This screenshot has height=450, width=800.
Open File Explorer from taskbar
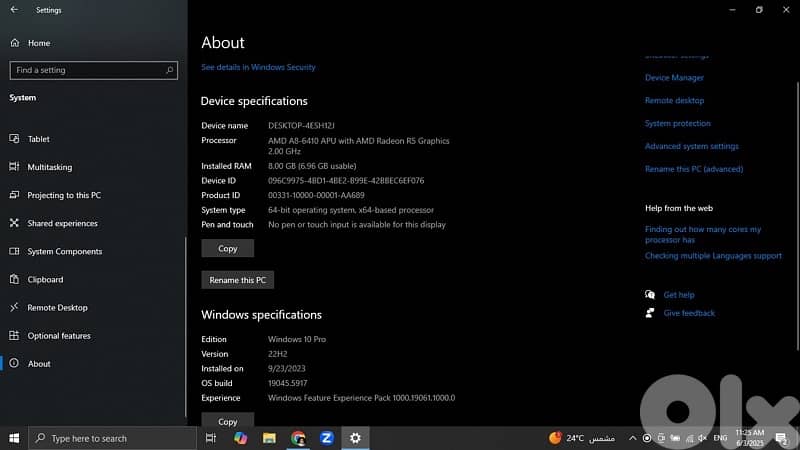269,438
